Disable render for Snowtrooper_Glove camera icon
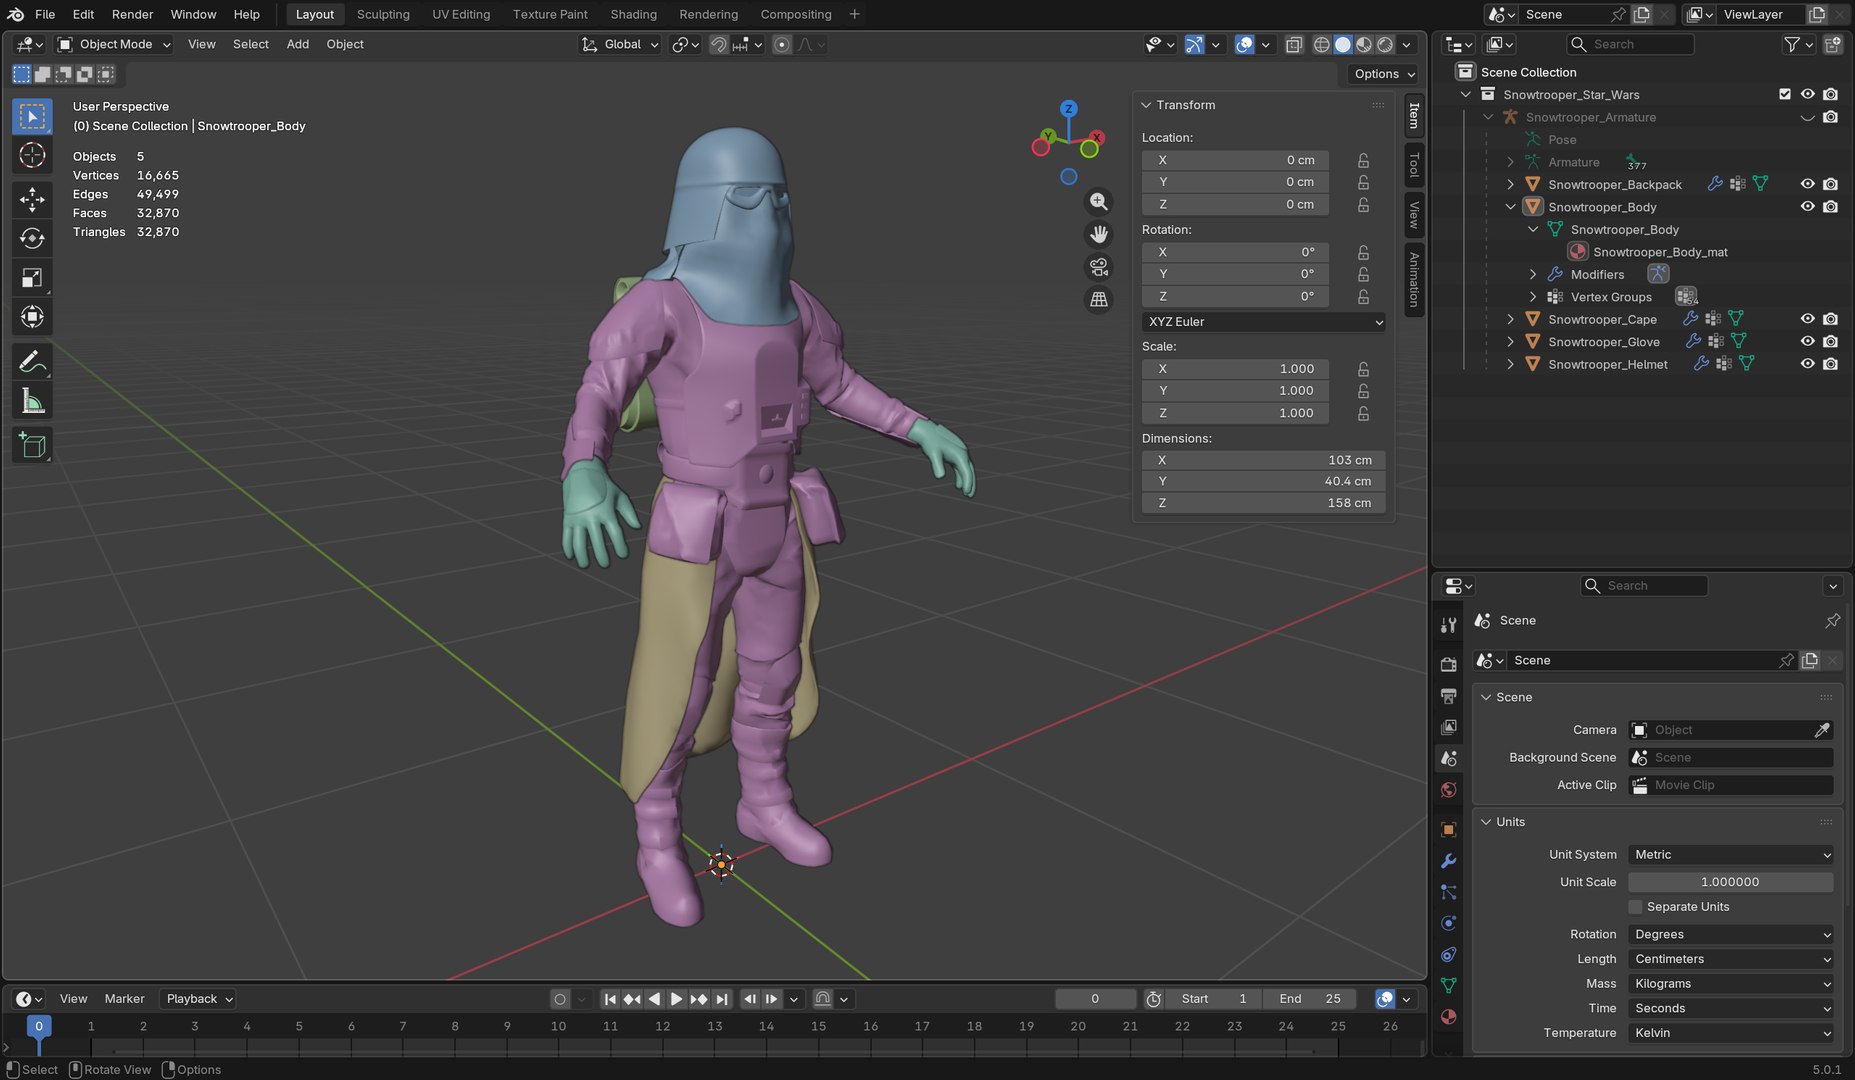This screenshot has height=1080, width=1855. point(1830,341)
